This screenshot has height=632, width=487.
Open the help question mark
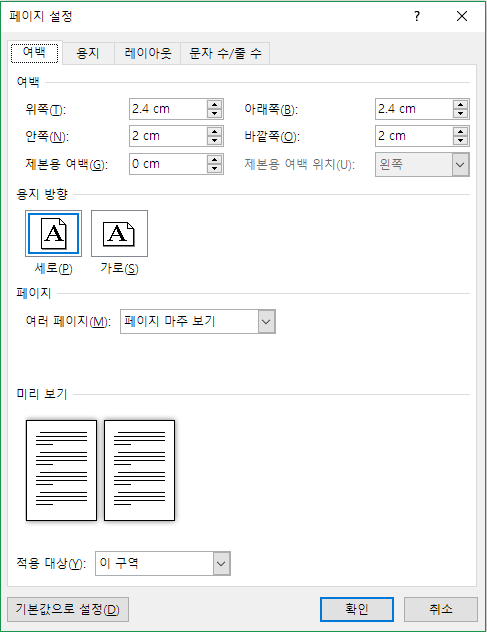point(417,17)
